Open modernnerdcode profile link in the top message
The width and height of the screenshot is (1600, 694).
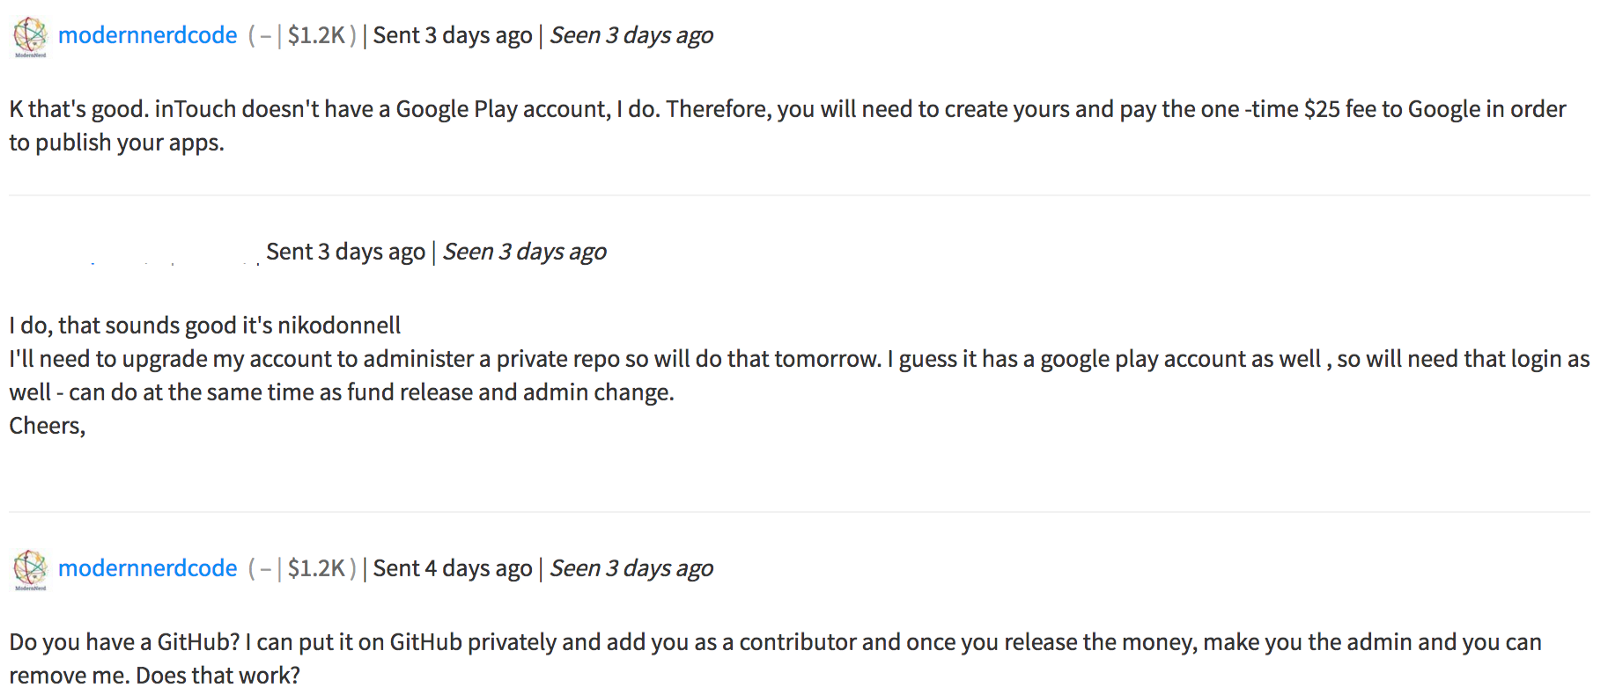point(147,36)
